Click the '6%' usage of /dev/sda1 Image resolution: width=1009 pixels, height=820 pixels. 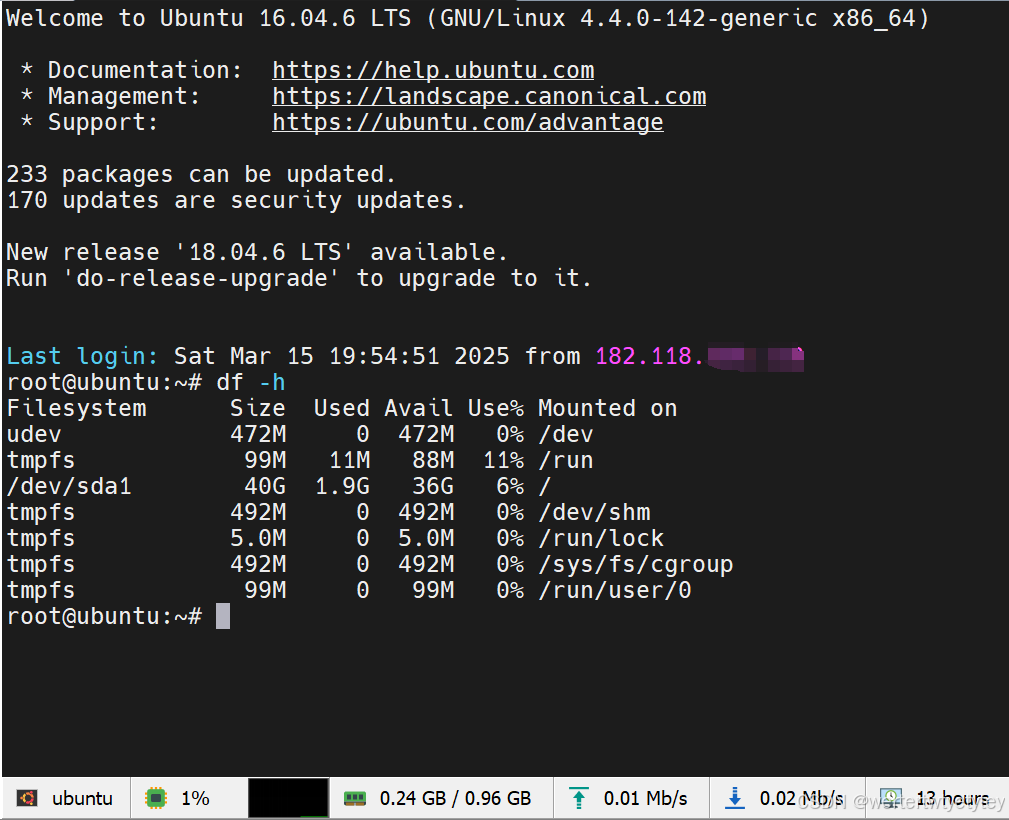(x=510, y=487)
